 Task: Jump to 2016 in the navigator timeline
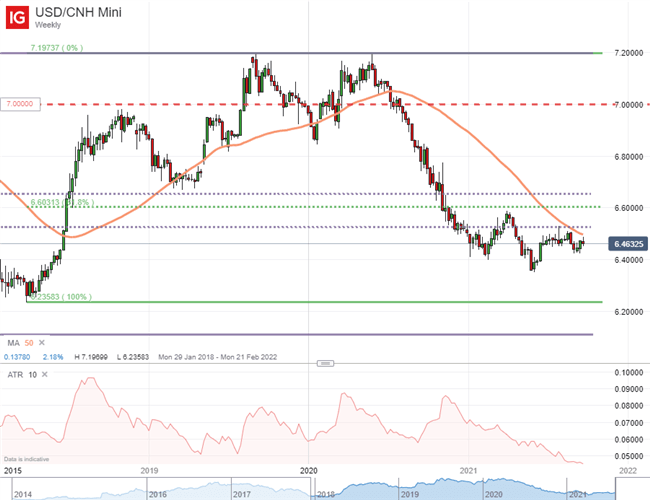pyautogui.click(x=158, y=494)
